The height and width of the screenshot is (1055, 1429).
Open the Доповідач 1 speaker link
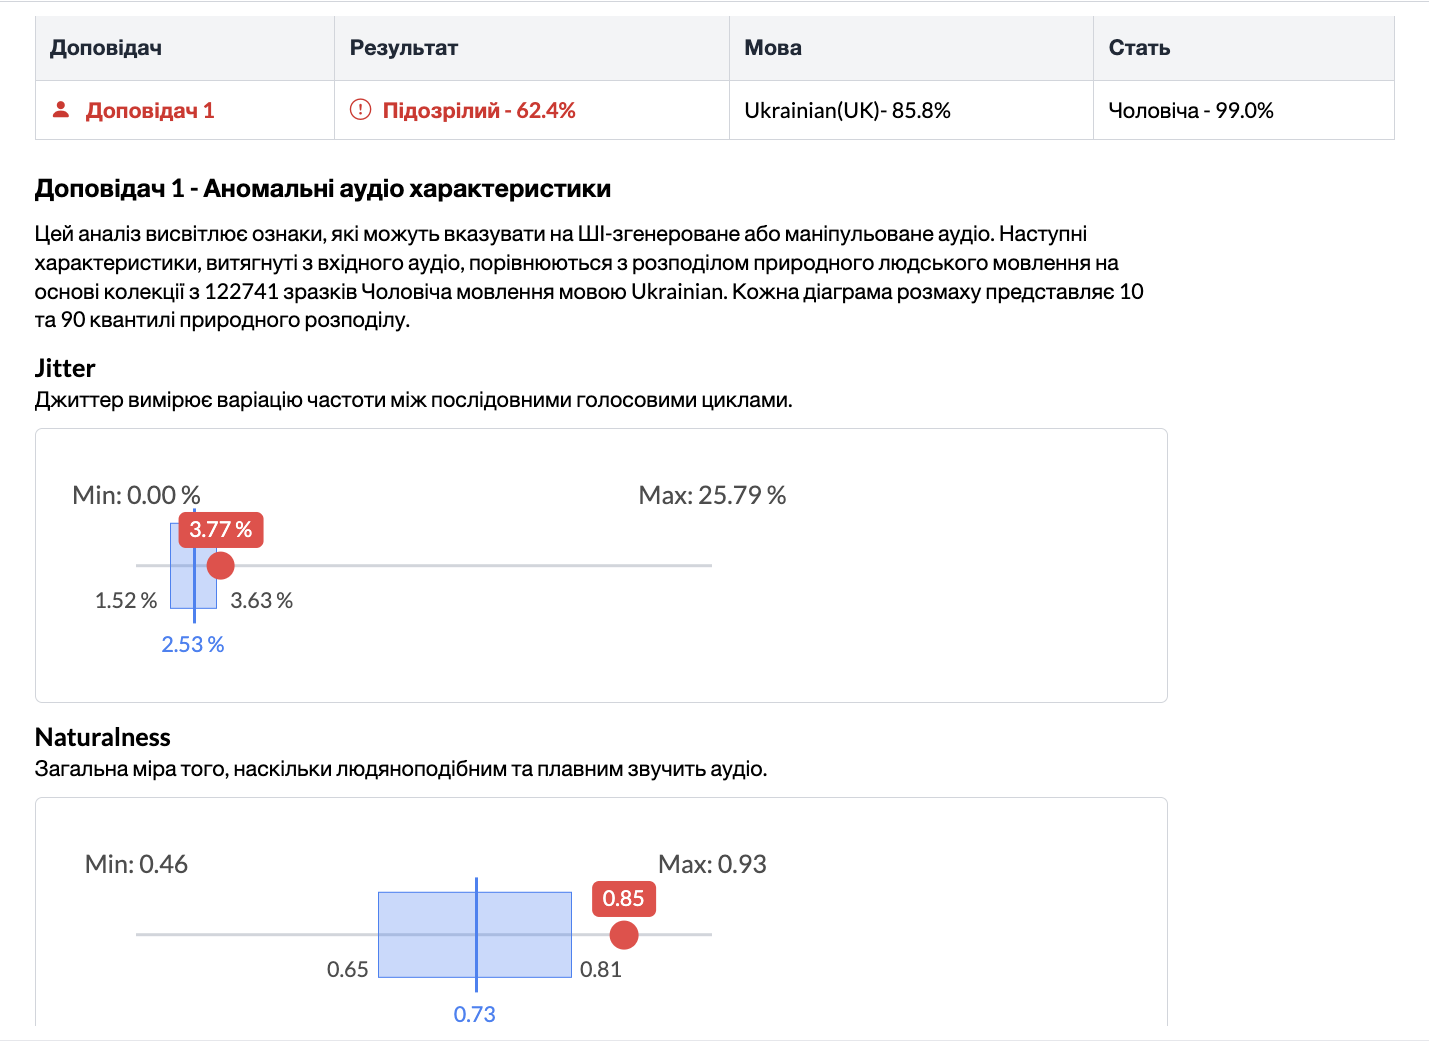tap(150, 110)
